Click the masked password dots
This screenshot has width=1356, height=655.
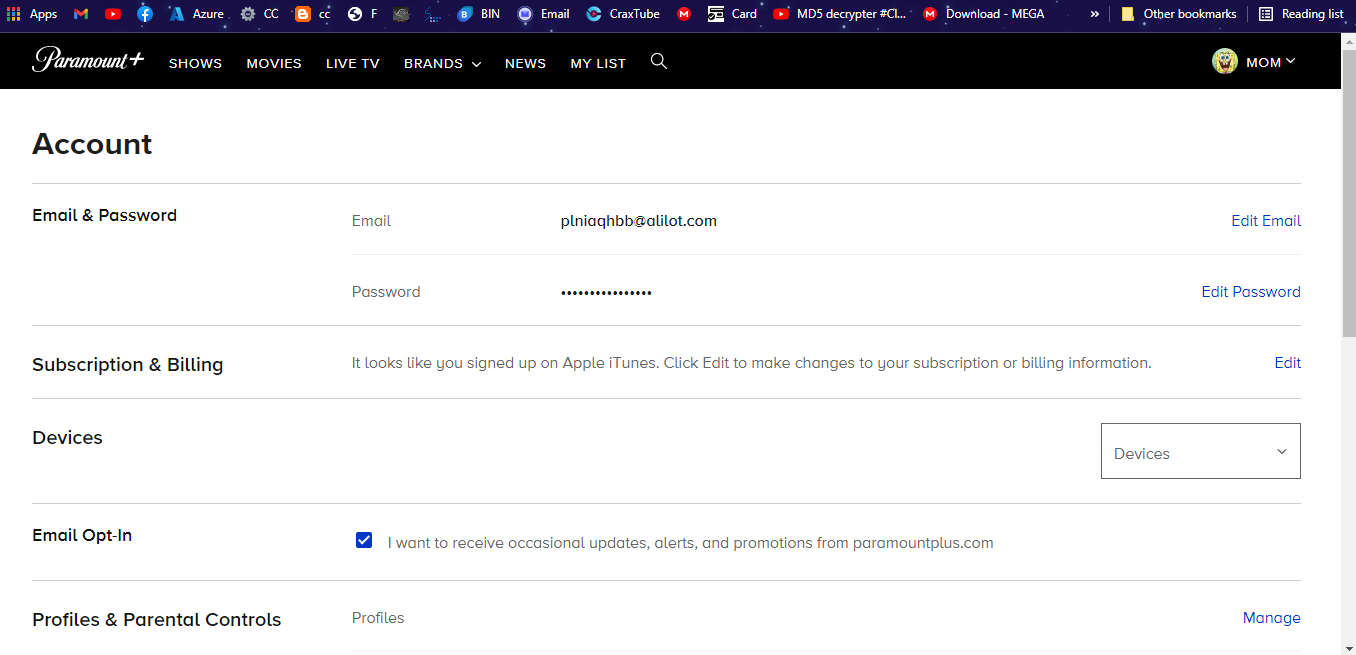606,292
